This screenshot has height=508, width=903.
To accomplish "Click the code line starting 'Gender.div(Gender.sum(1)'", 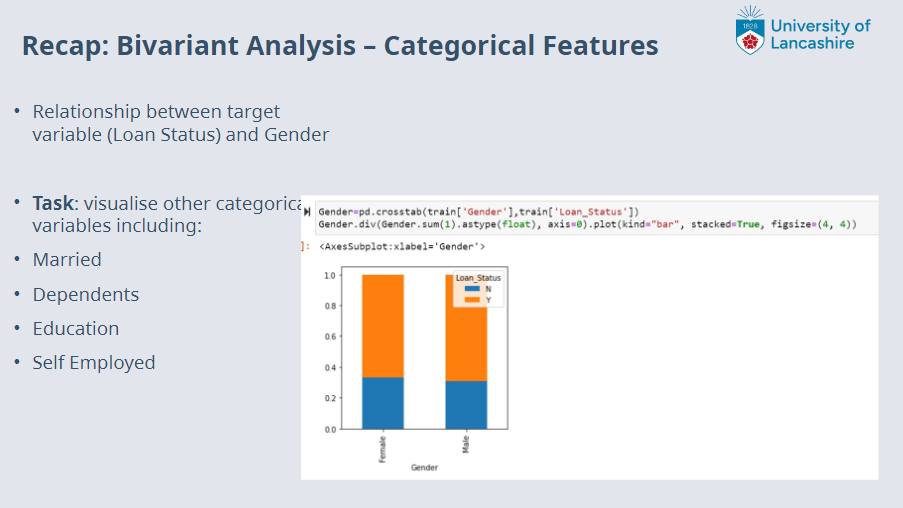I will tap(587, 225).
